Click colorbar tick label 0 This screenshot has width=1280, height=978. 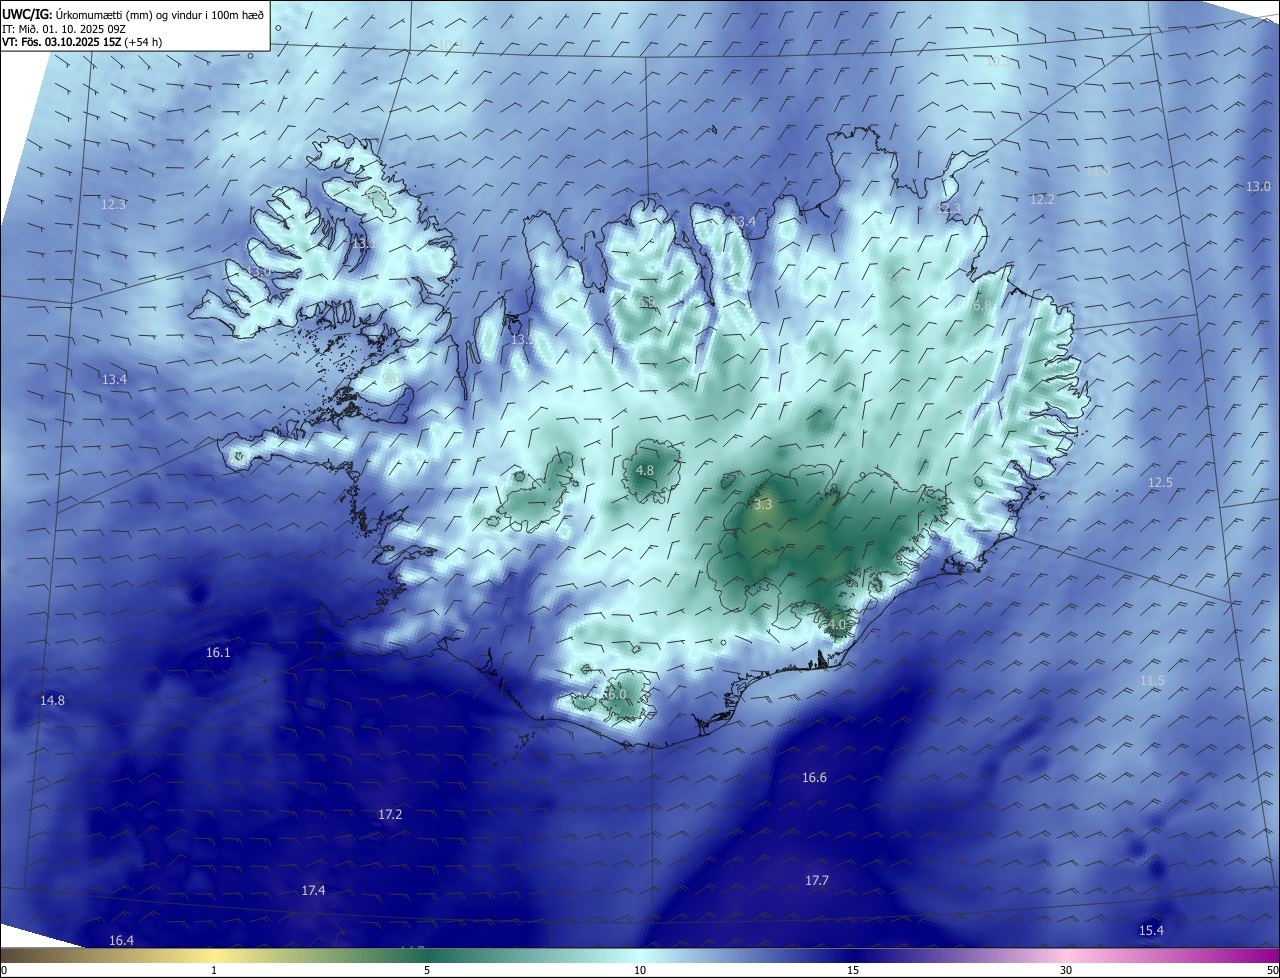[x=4, y=970]
